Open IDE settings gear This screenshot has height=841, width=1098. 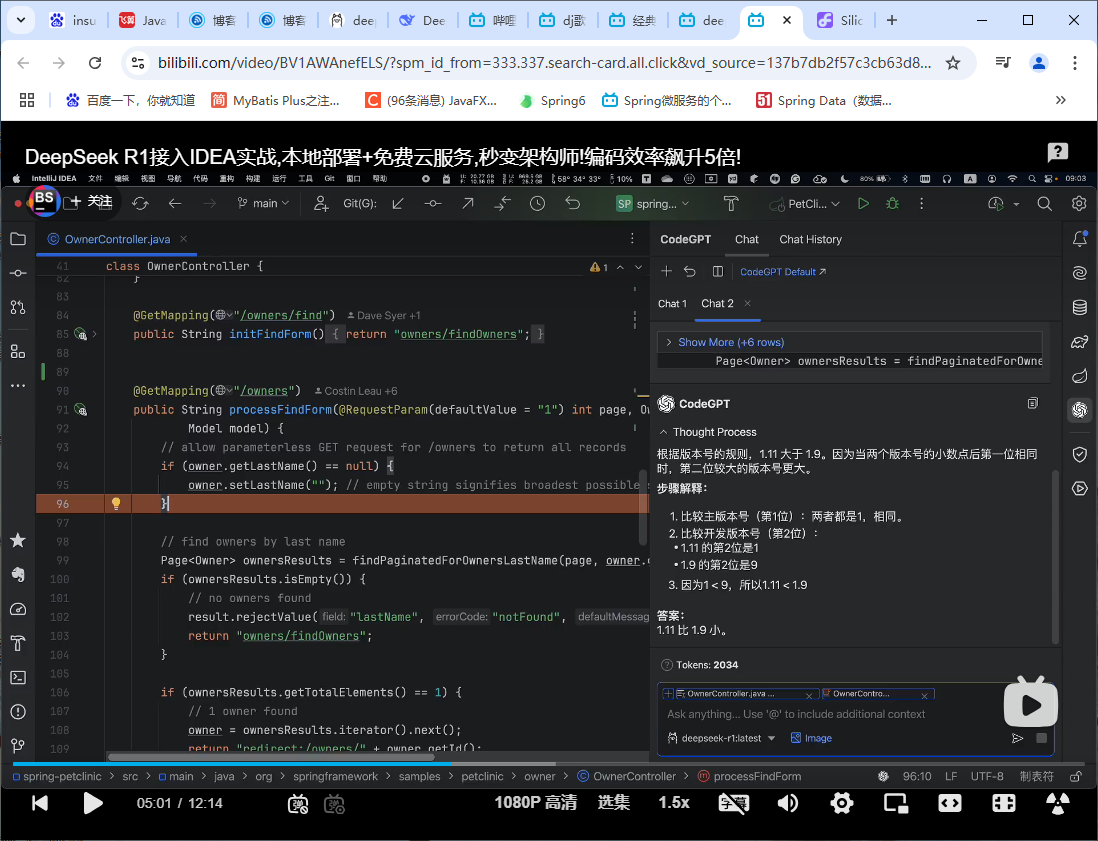[1078, 204]
